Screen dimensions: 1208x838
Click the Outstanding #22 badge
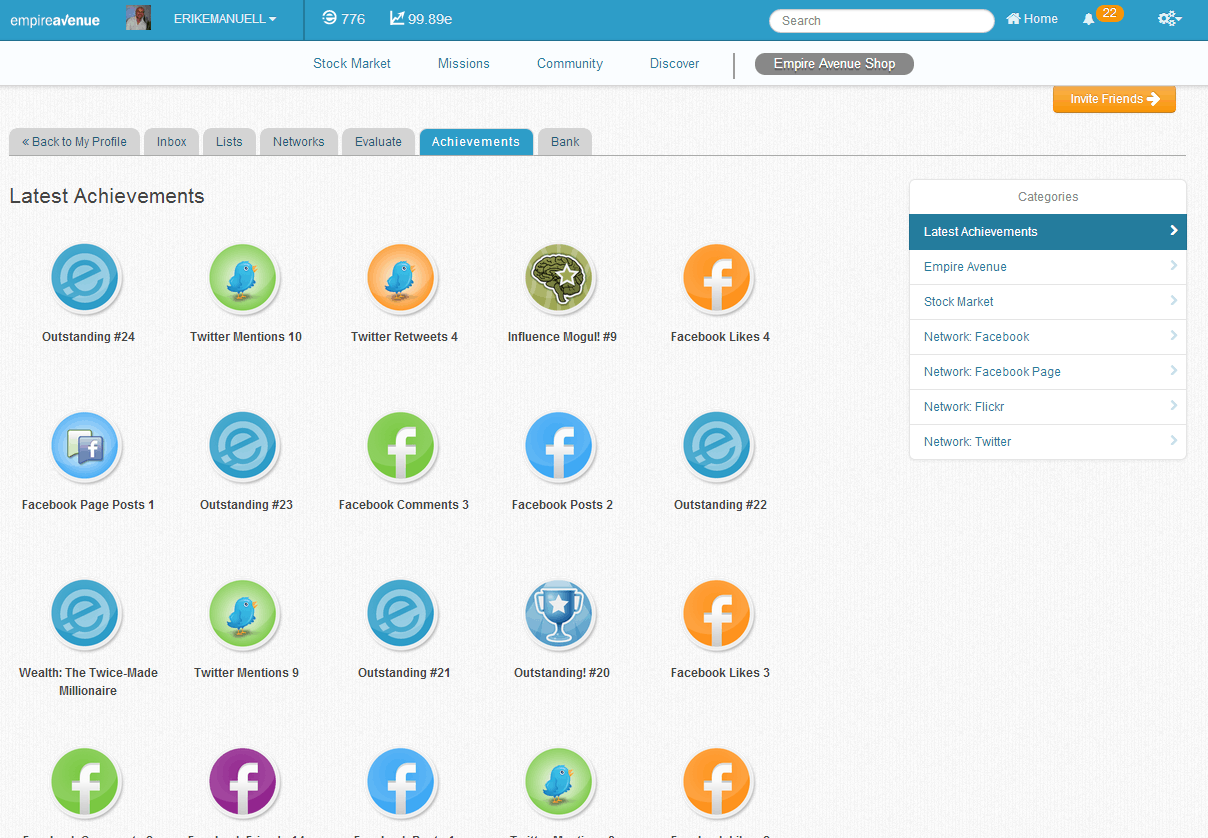click(718, 446)
